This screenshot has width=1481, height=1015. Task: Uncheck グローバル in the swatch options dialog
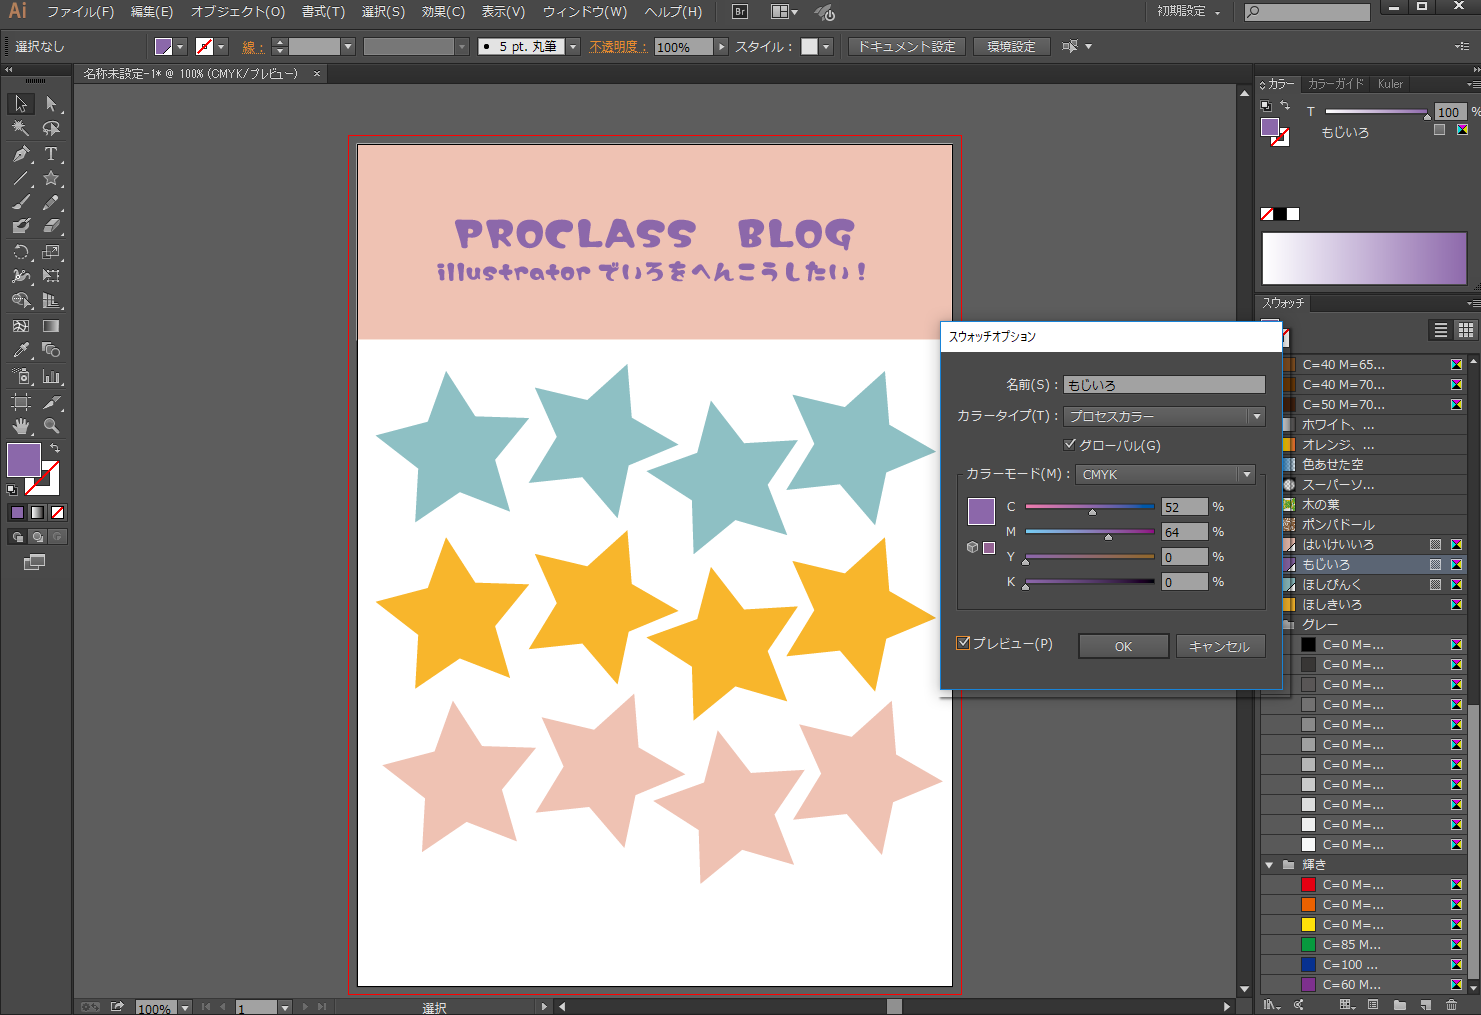pyautogui.click(x=1069, y=445)
